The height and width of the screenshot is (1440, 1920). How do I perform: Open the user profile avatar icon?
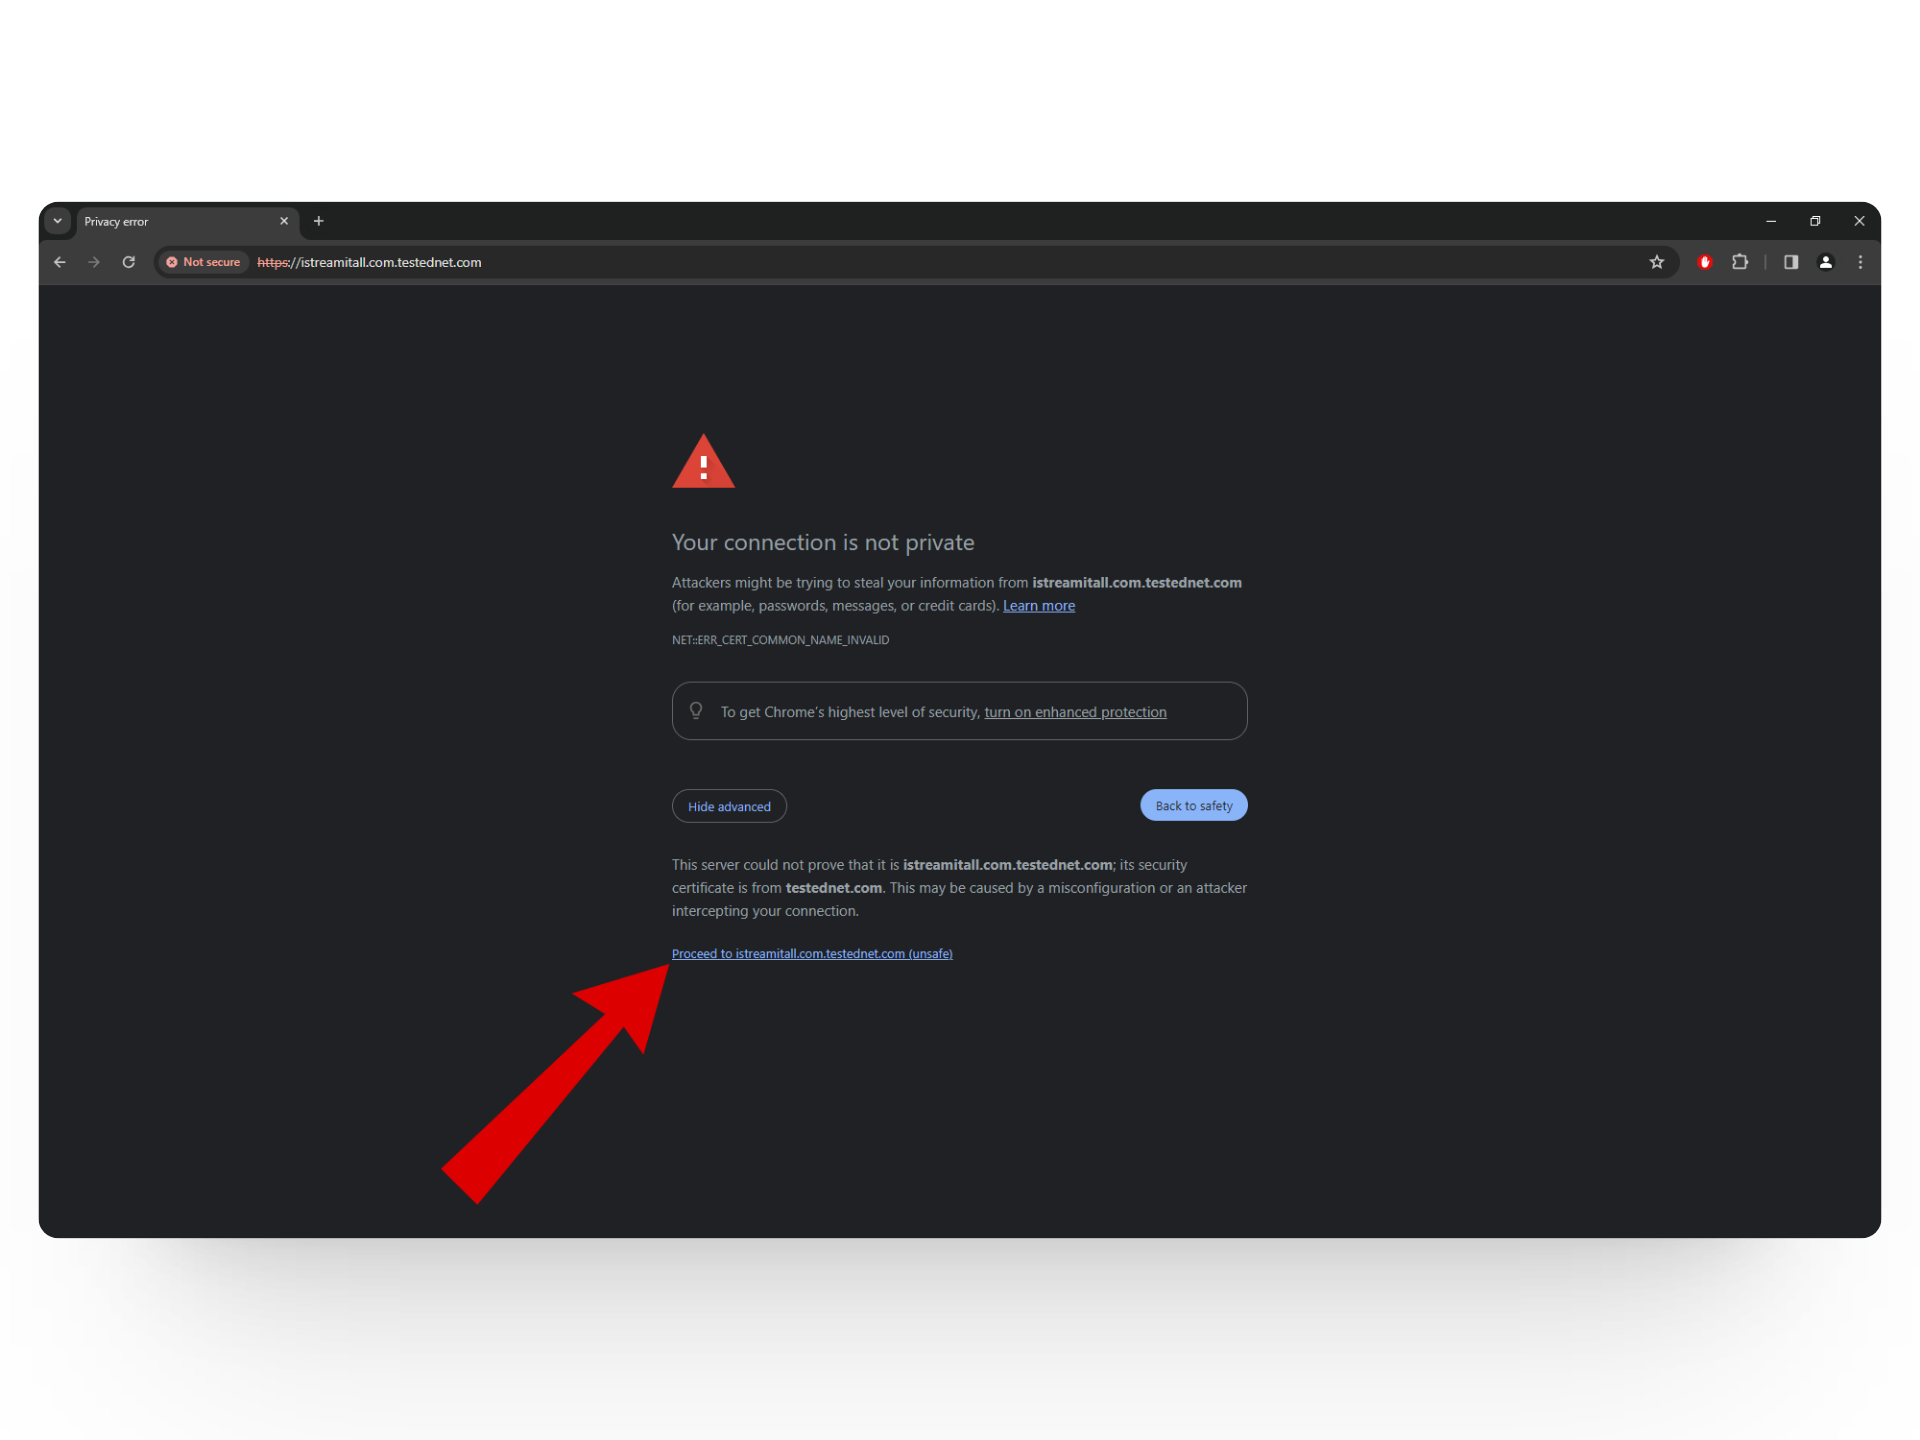pyautogui.click(x=1826, y=262)
